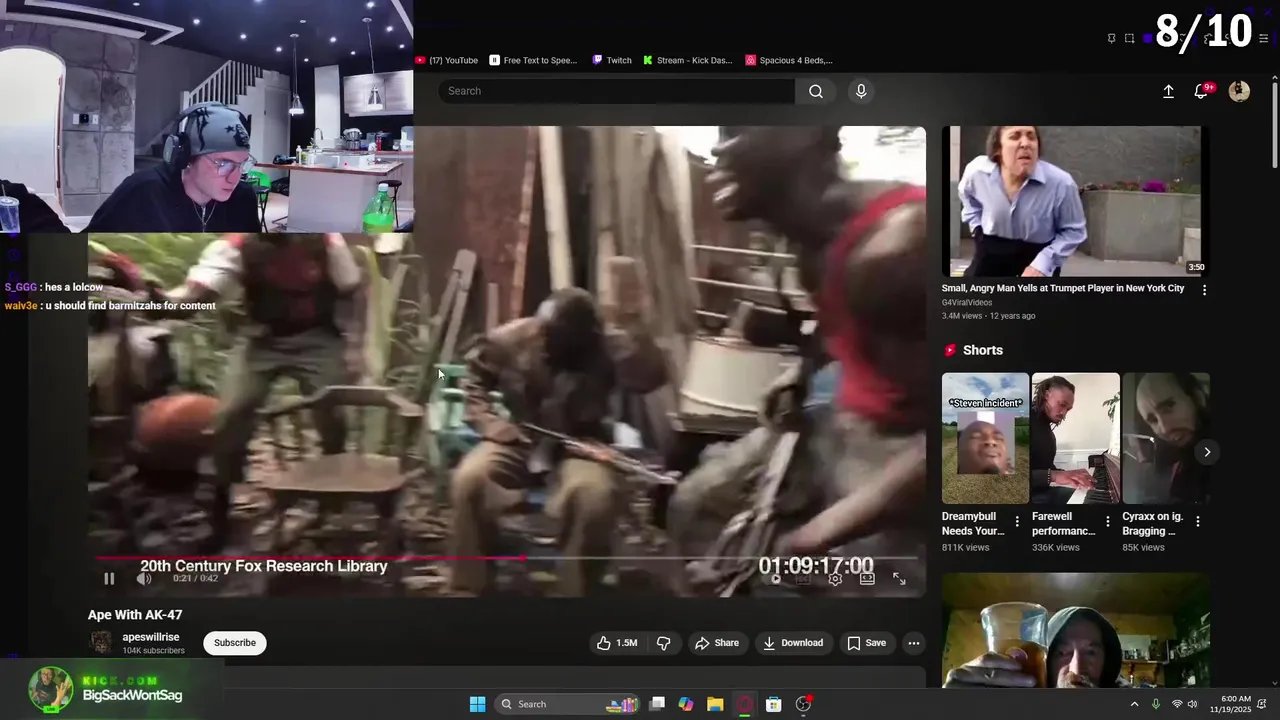Viewport: 1280px width, 720px height.
Task: Start voice search with the microphone
Action: click(x=861, y=91)
